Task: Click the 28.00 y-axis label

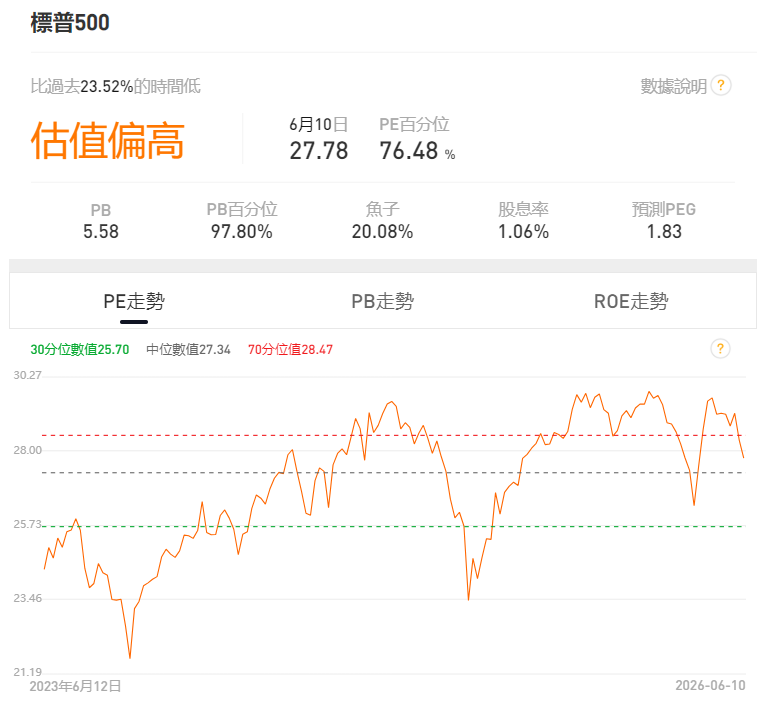Action: coord(27,450)
